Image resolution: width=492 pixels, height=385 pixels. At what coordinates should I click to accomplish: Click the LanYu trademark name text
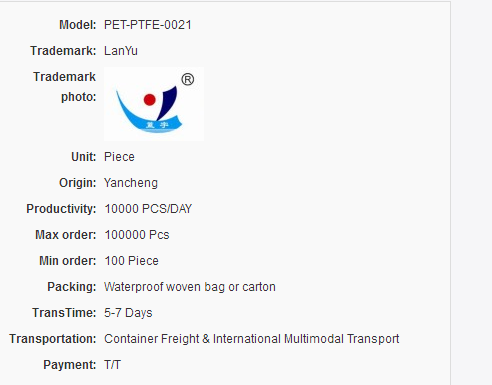121,51
